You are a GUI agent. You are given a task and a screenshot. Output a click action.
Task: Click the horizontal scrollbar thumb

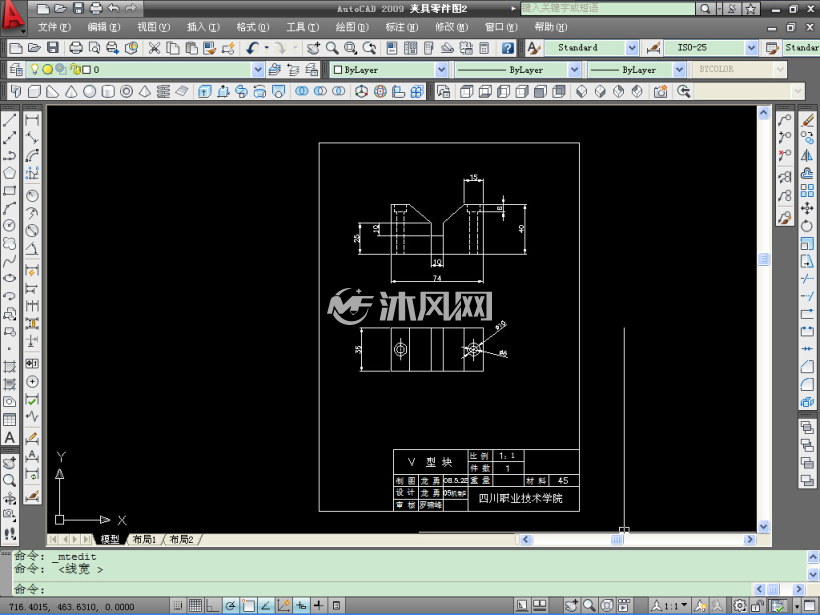pyautogui.click(x=617, y=539)
